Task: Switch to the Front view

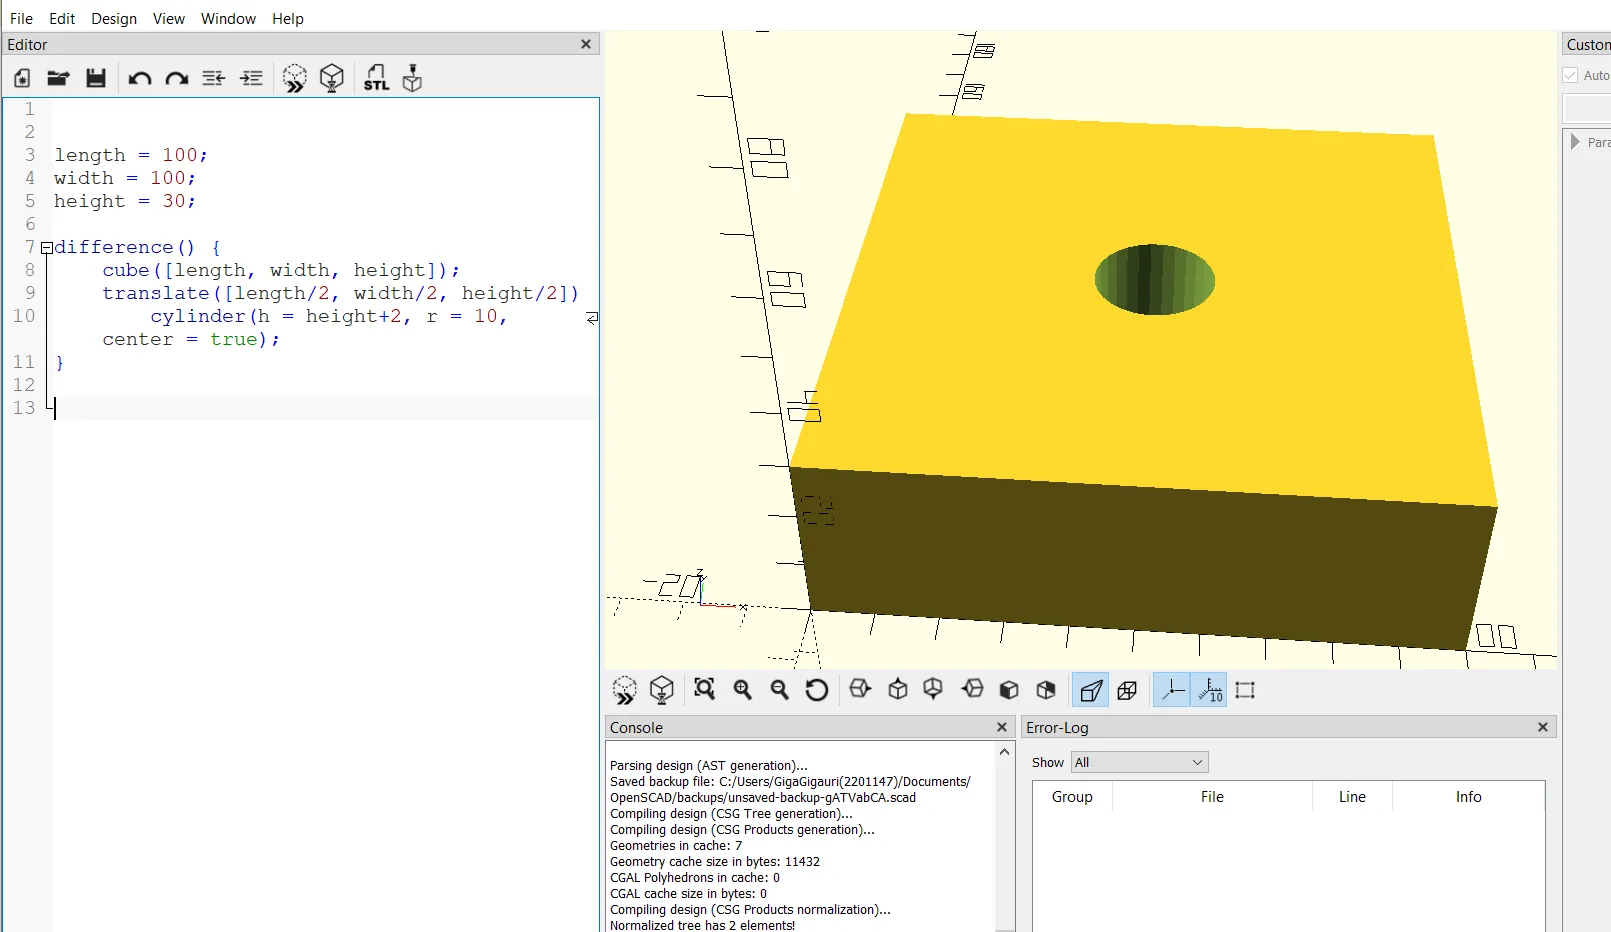Action: [1009, 689]
